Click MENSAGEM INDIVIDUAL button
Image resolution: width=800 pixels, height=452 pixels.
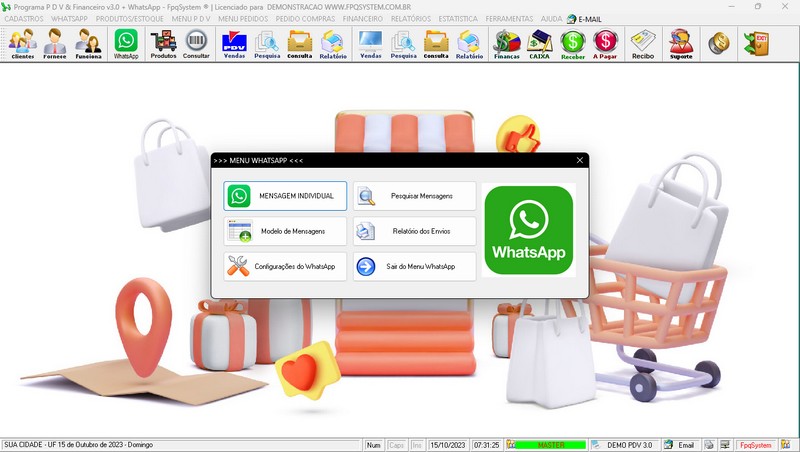pyautogui.click(x=285, y=196)
